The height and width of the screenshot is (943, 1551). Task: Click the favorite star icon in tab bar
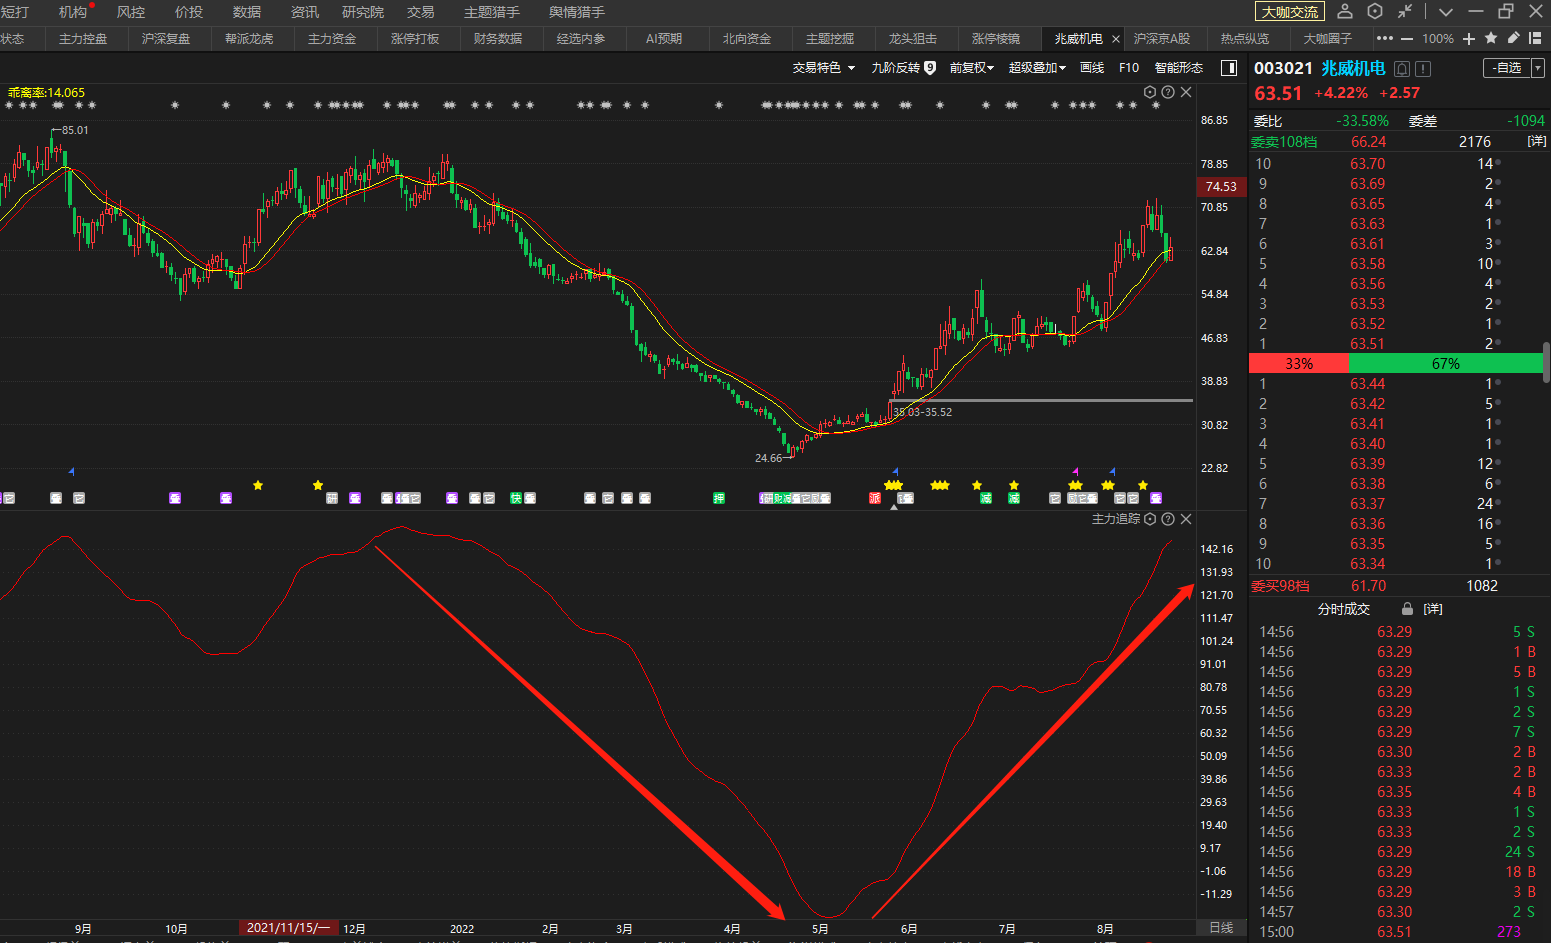coord(1491,38)
